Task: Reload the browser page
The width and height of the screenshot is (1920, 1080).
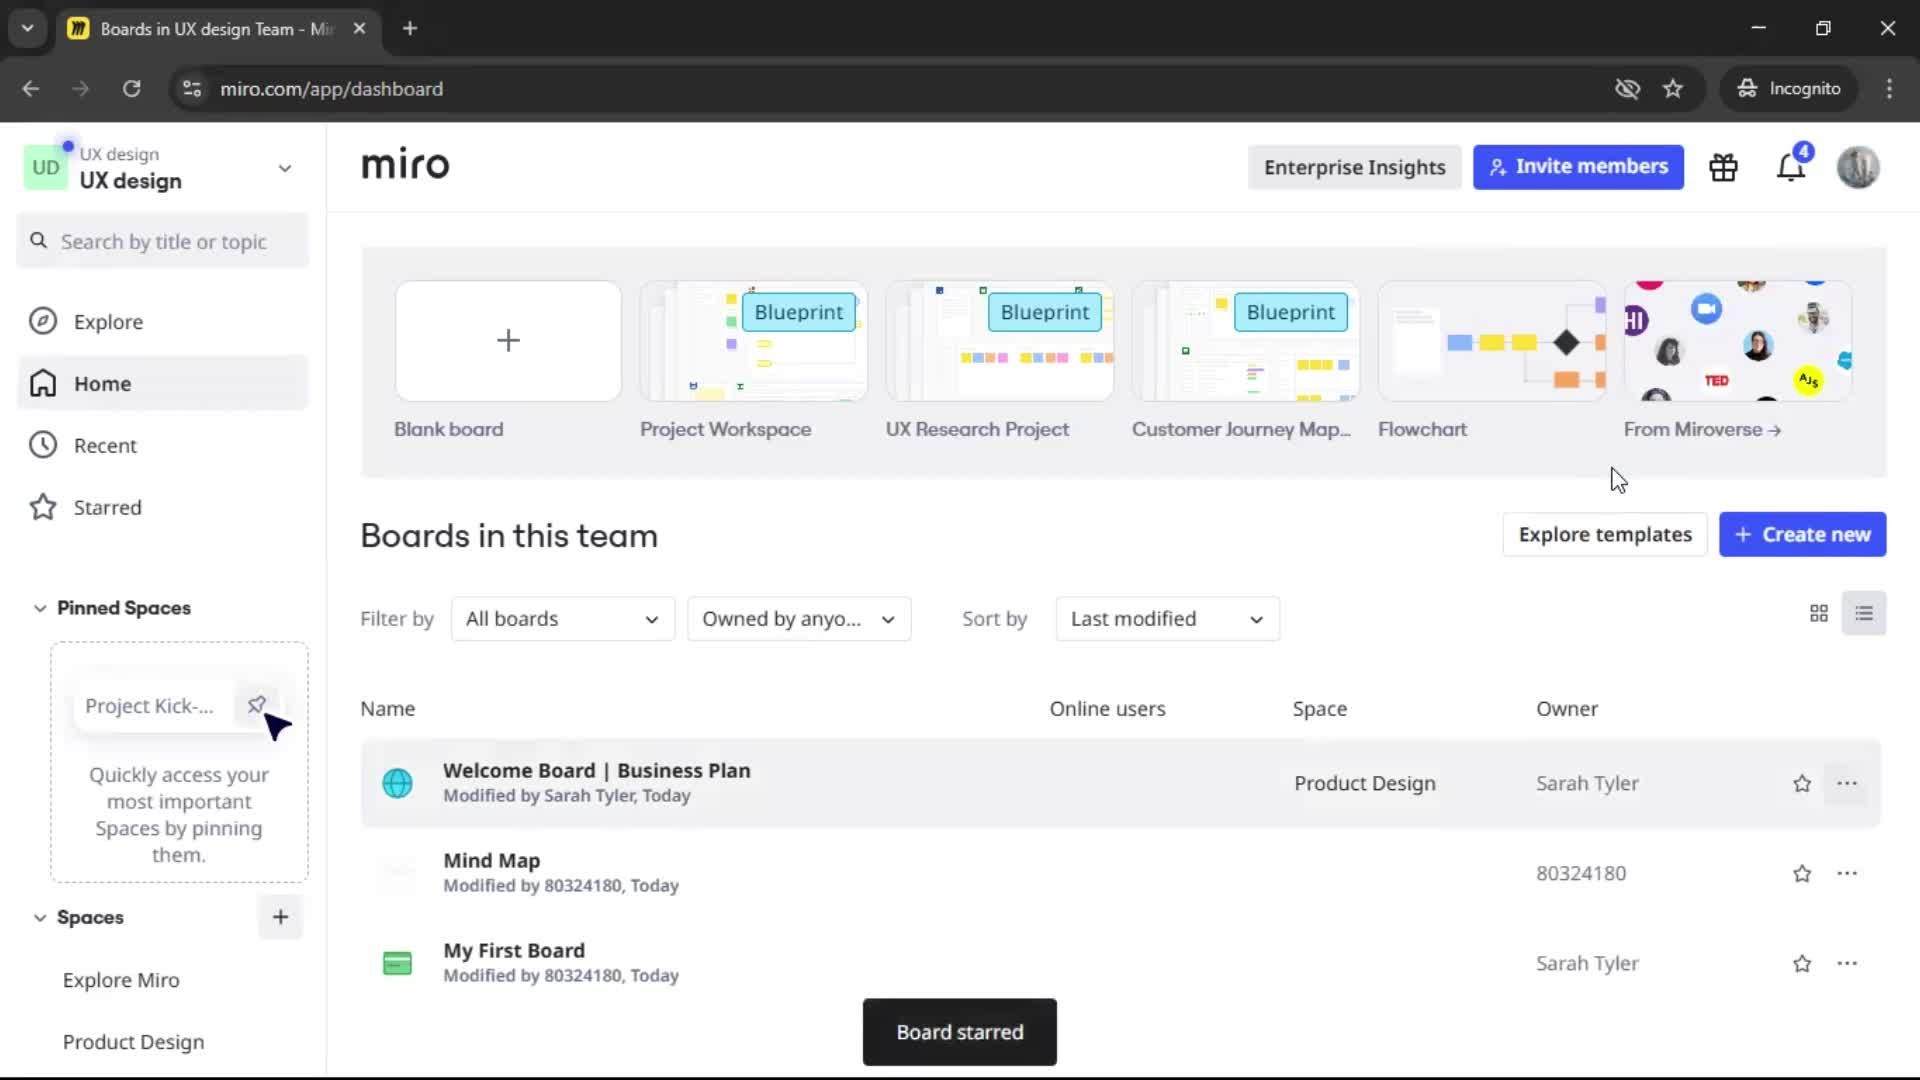Action: (131, 89)
